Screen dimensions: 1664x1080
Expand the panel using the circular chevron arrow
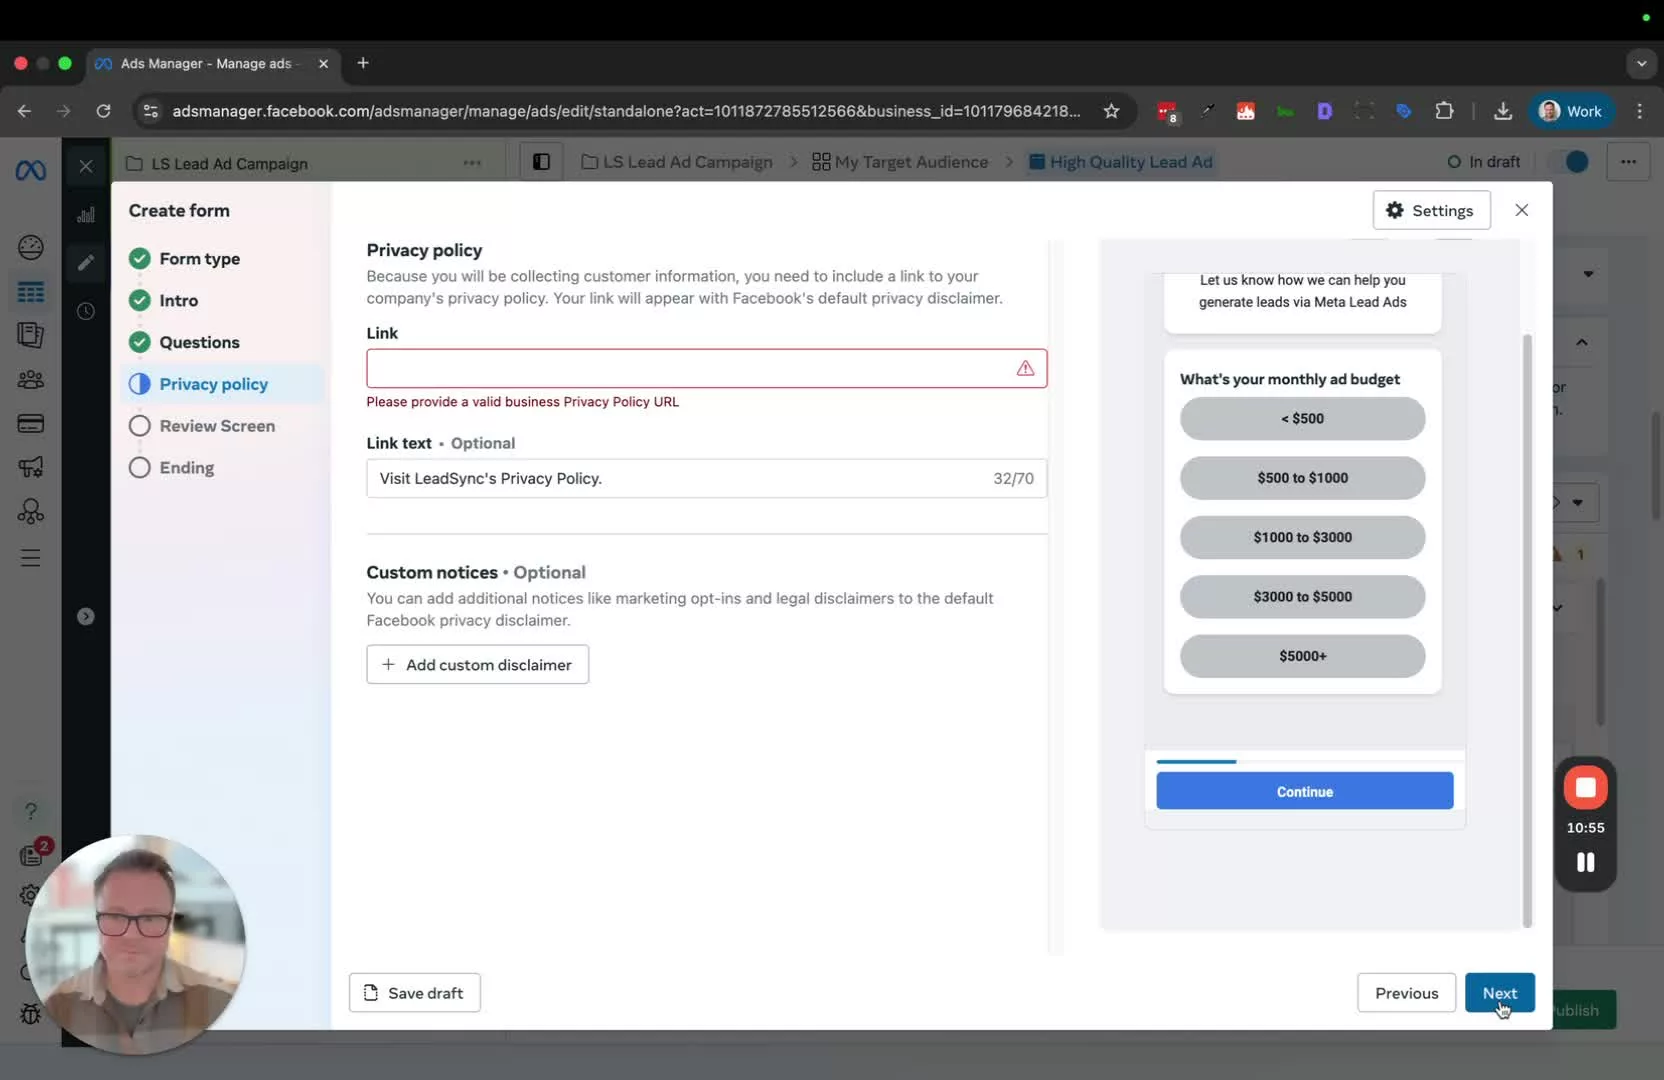[x=86, y=616]
